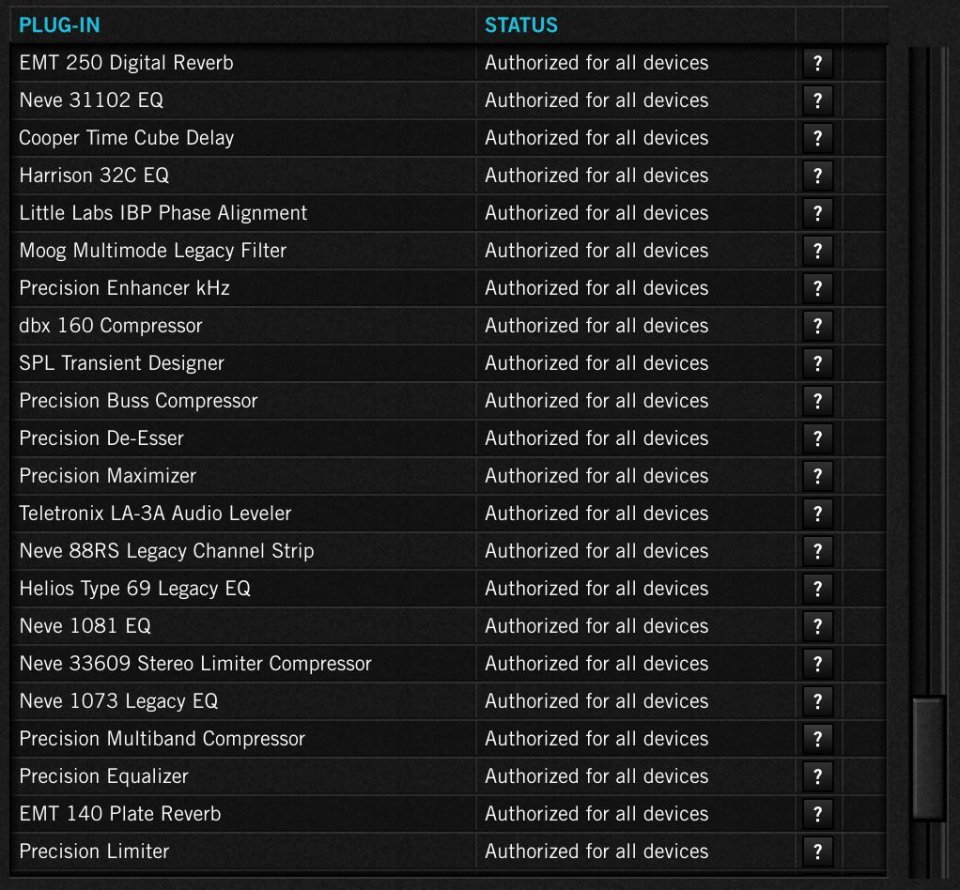Click the Authorized status for Helios Type 69 Legacy EQ
This screenshot has width=960, height=890.
[x=596, y=588]
